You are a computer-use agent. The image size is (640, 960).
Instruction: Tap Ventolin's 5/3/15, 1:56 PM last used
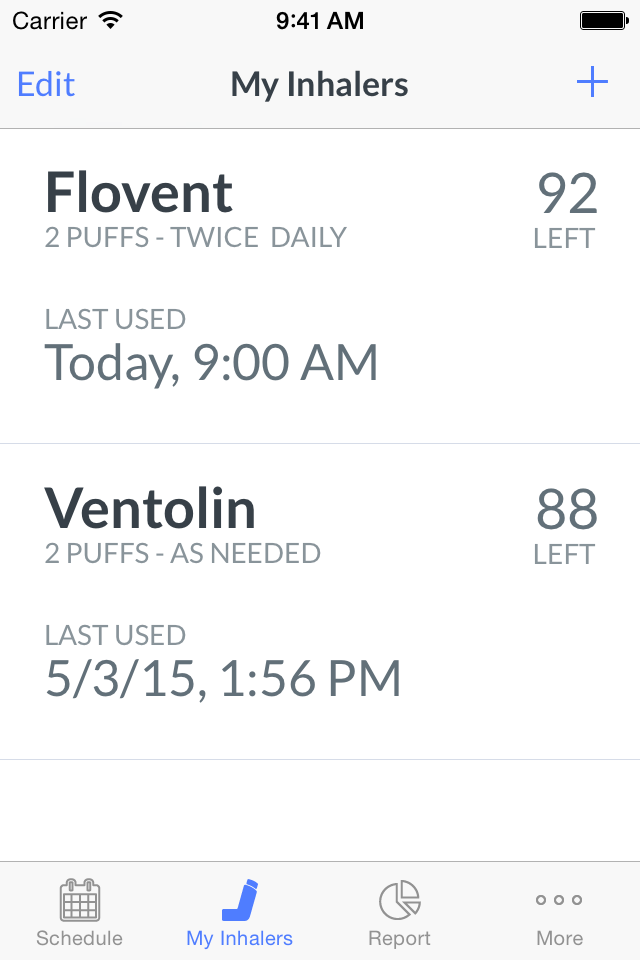pos(223,678)
